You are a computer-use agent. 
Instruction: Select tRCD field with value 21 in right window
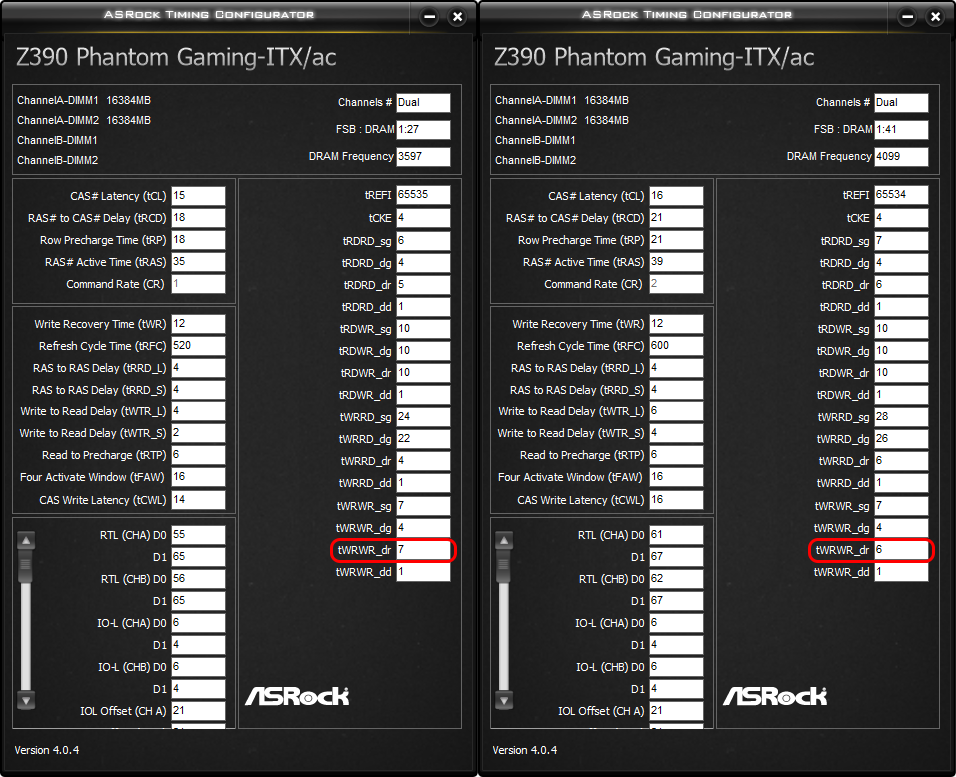click(676, 218)
